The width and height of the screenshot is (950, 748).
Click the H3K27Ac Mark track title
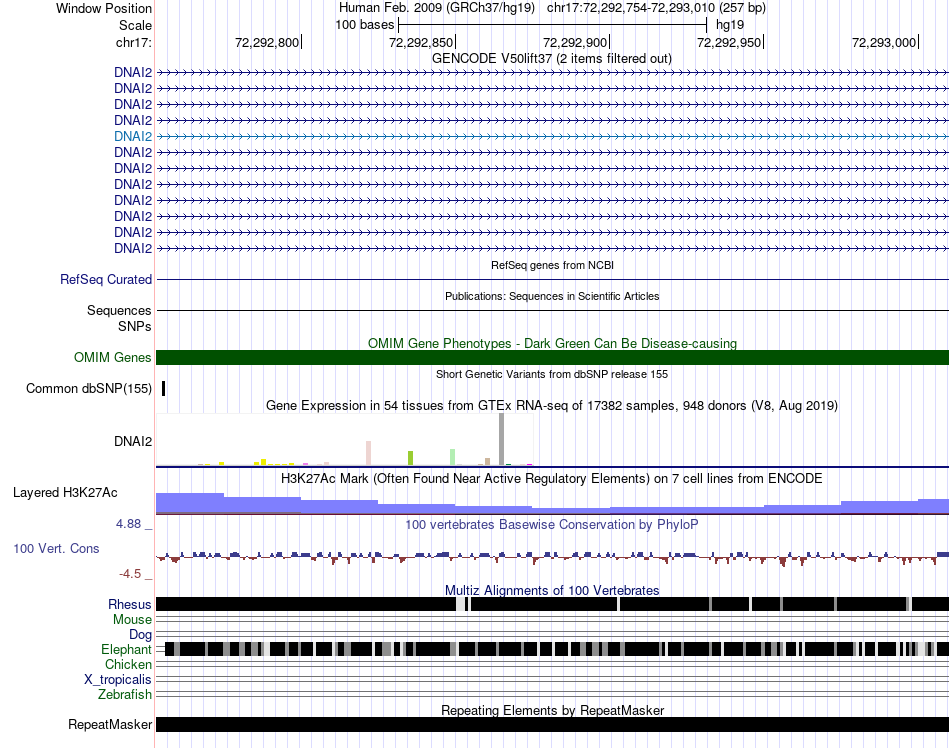551,478
